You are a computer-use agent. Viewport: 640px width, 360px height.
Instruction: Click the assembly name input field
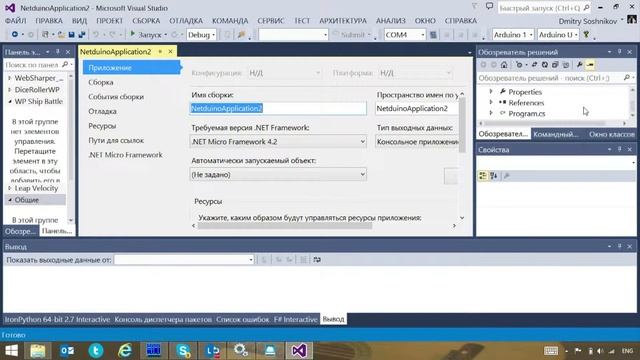tap(278, 108)
